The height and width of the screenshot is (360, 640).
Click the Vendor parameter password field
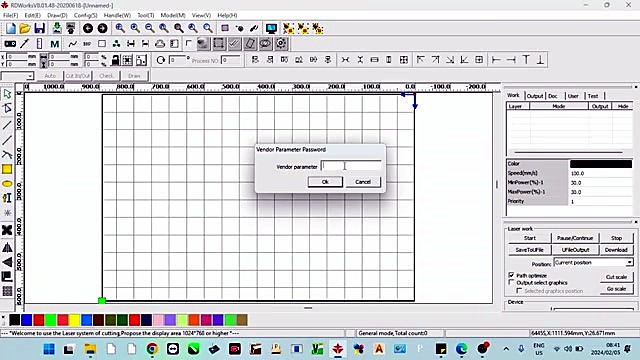click(x=351, y=166)
